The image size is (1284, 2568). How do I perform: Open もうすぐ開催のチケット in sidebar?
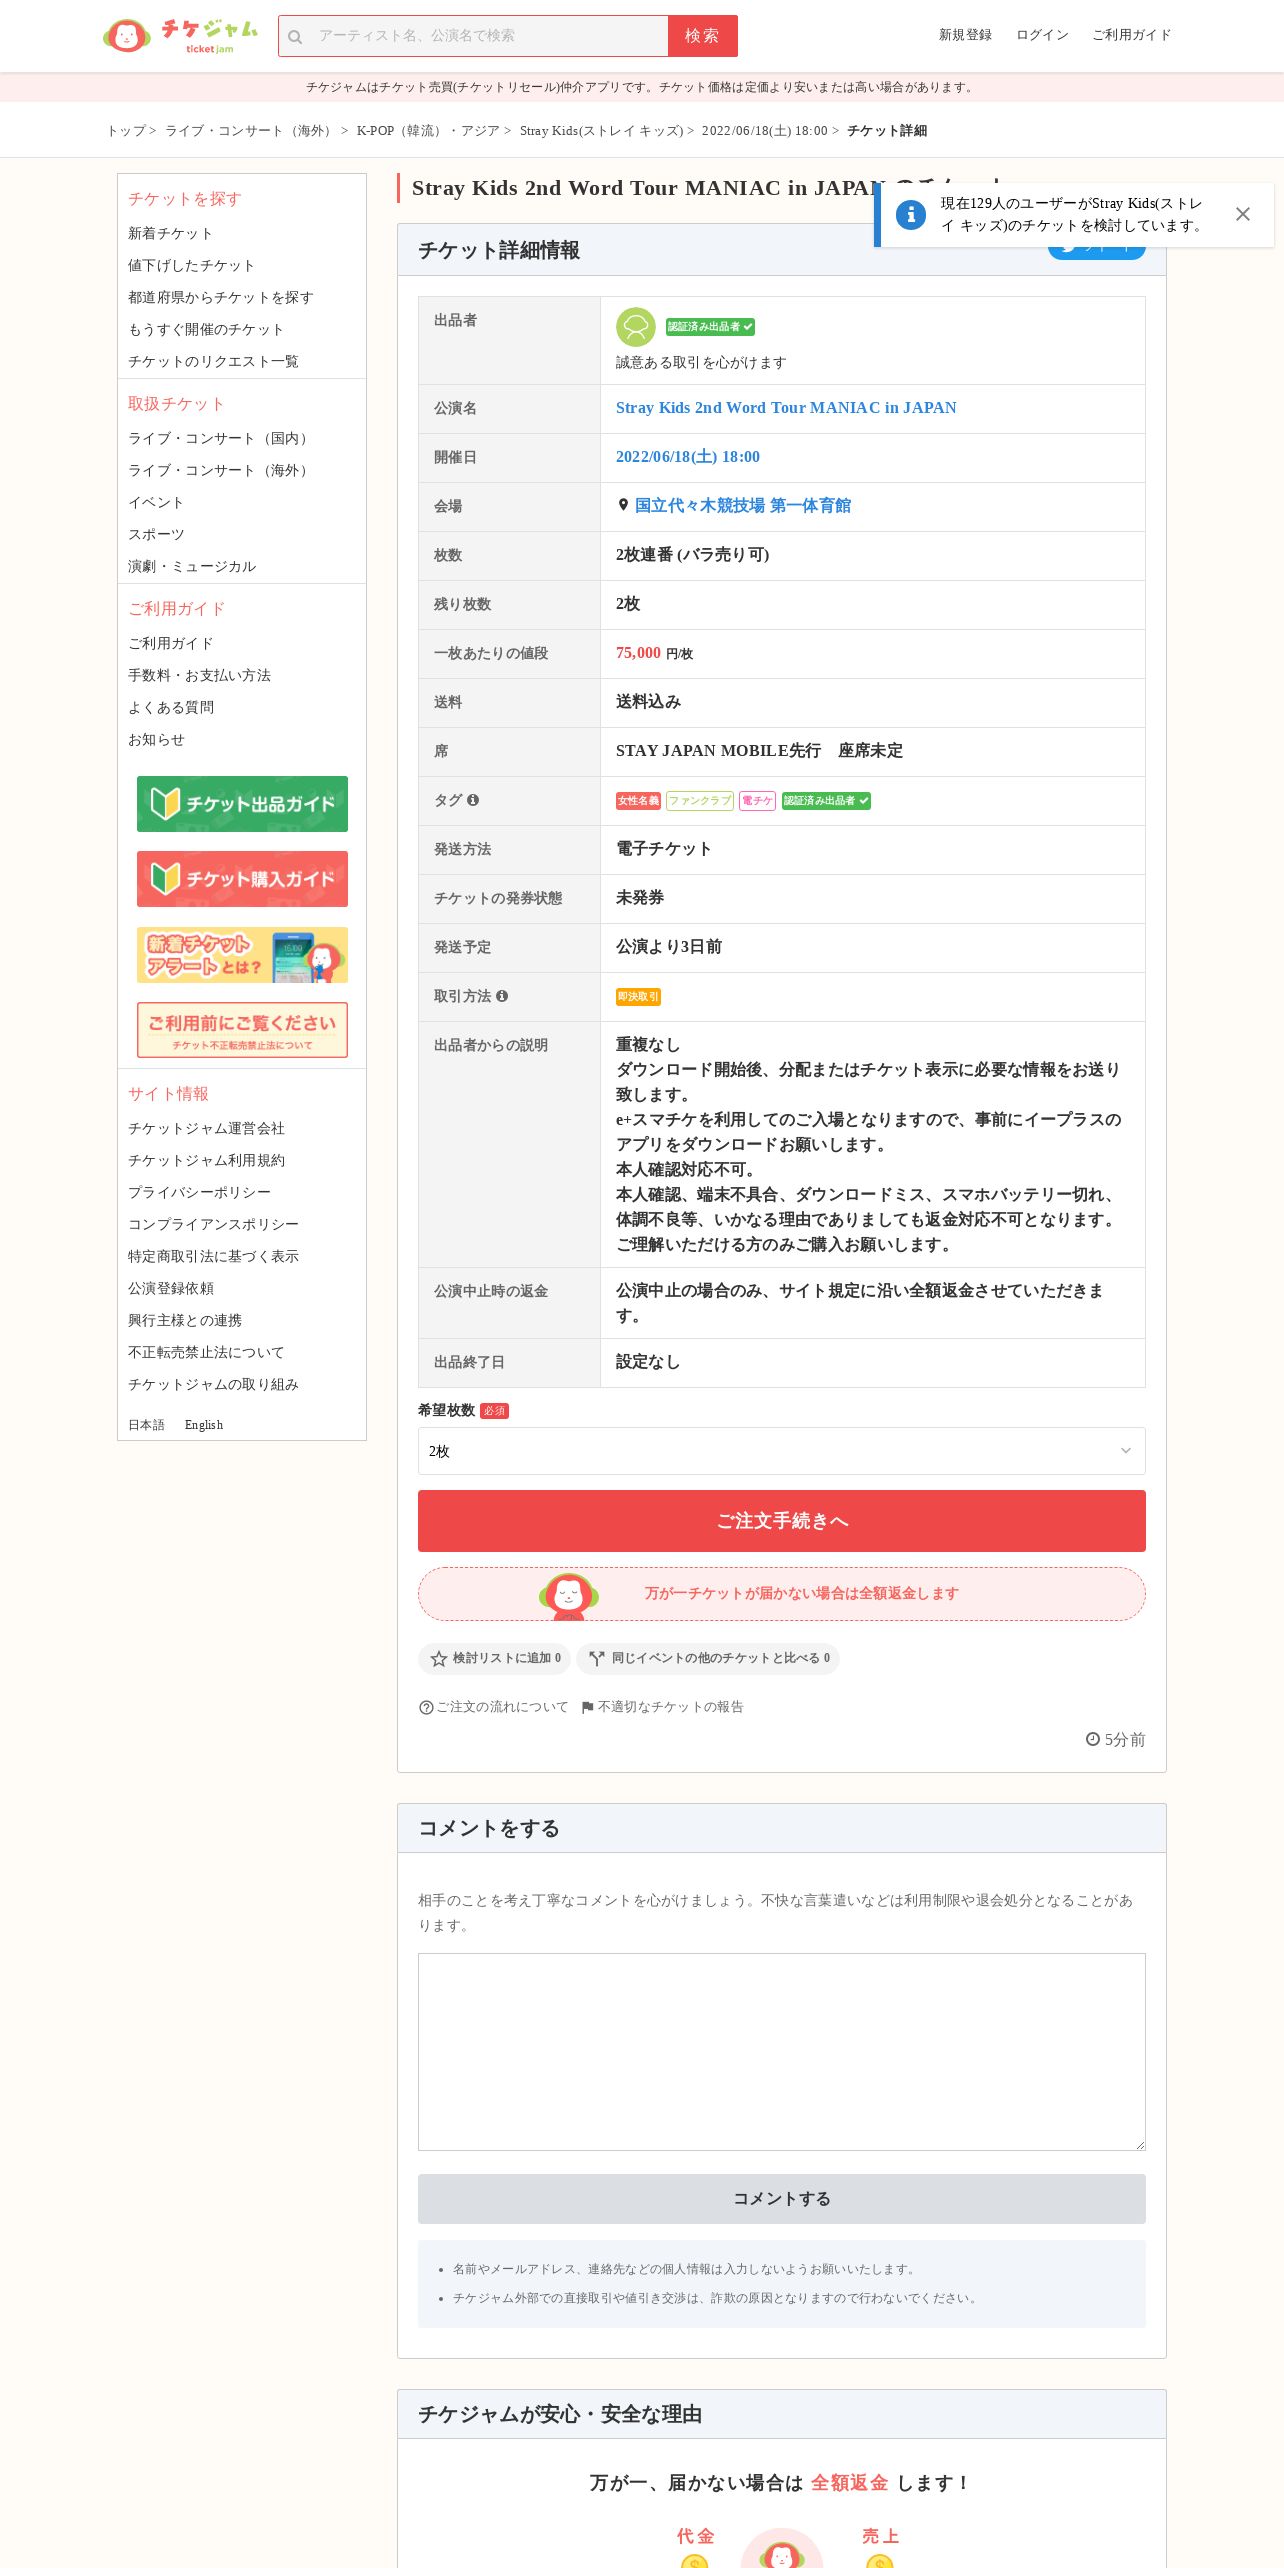tap(206, 329)
